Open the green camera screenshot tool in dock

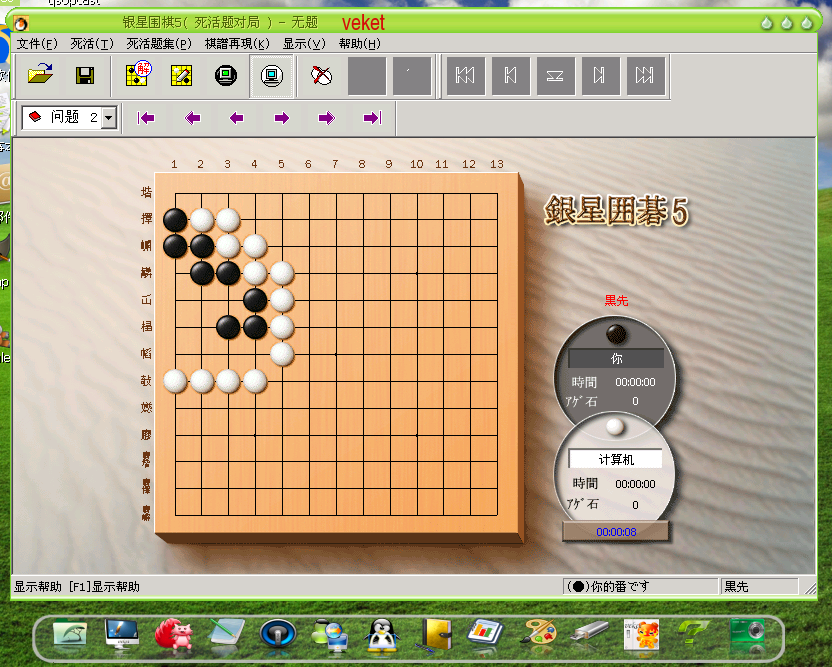pyautogui.click(x=747, y=633)
